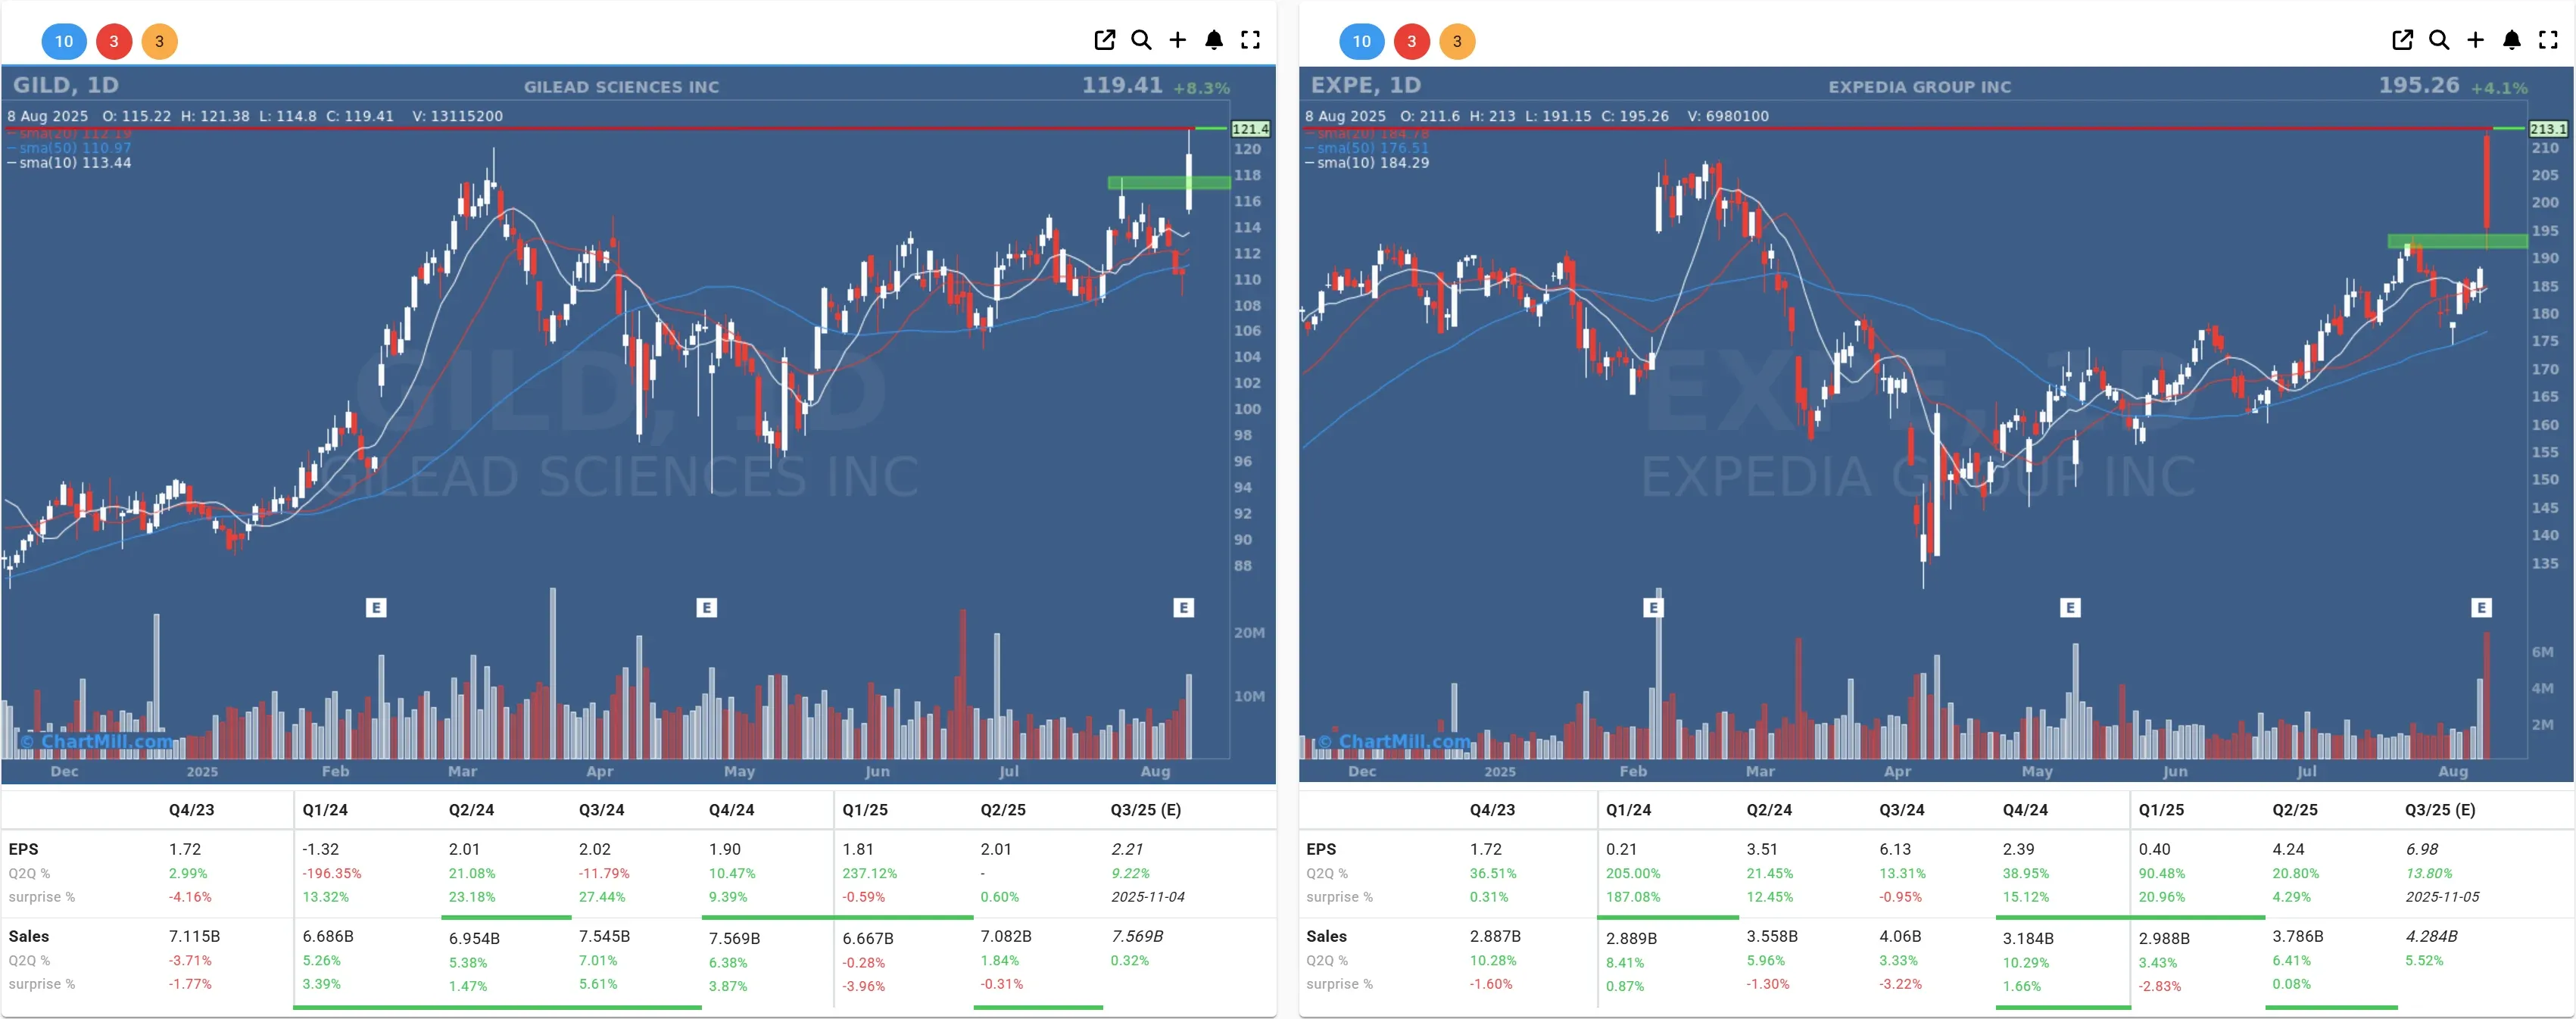Click the ChartMill.com watermark link on GILD chart
Viewport: 2576px width, 1019px height.
pos(97,741)
